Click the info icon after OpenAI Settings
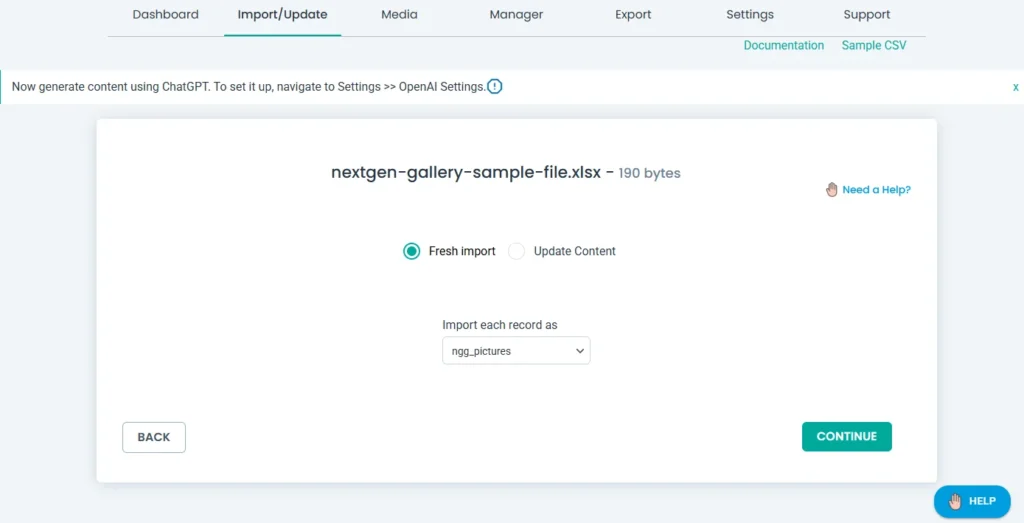 click(495, 87)
